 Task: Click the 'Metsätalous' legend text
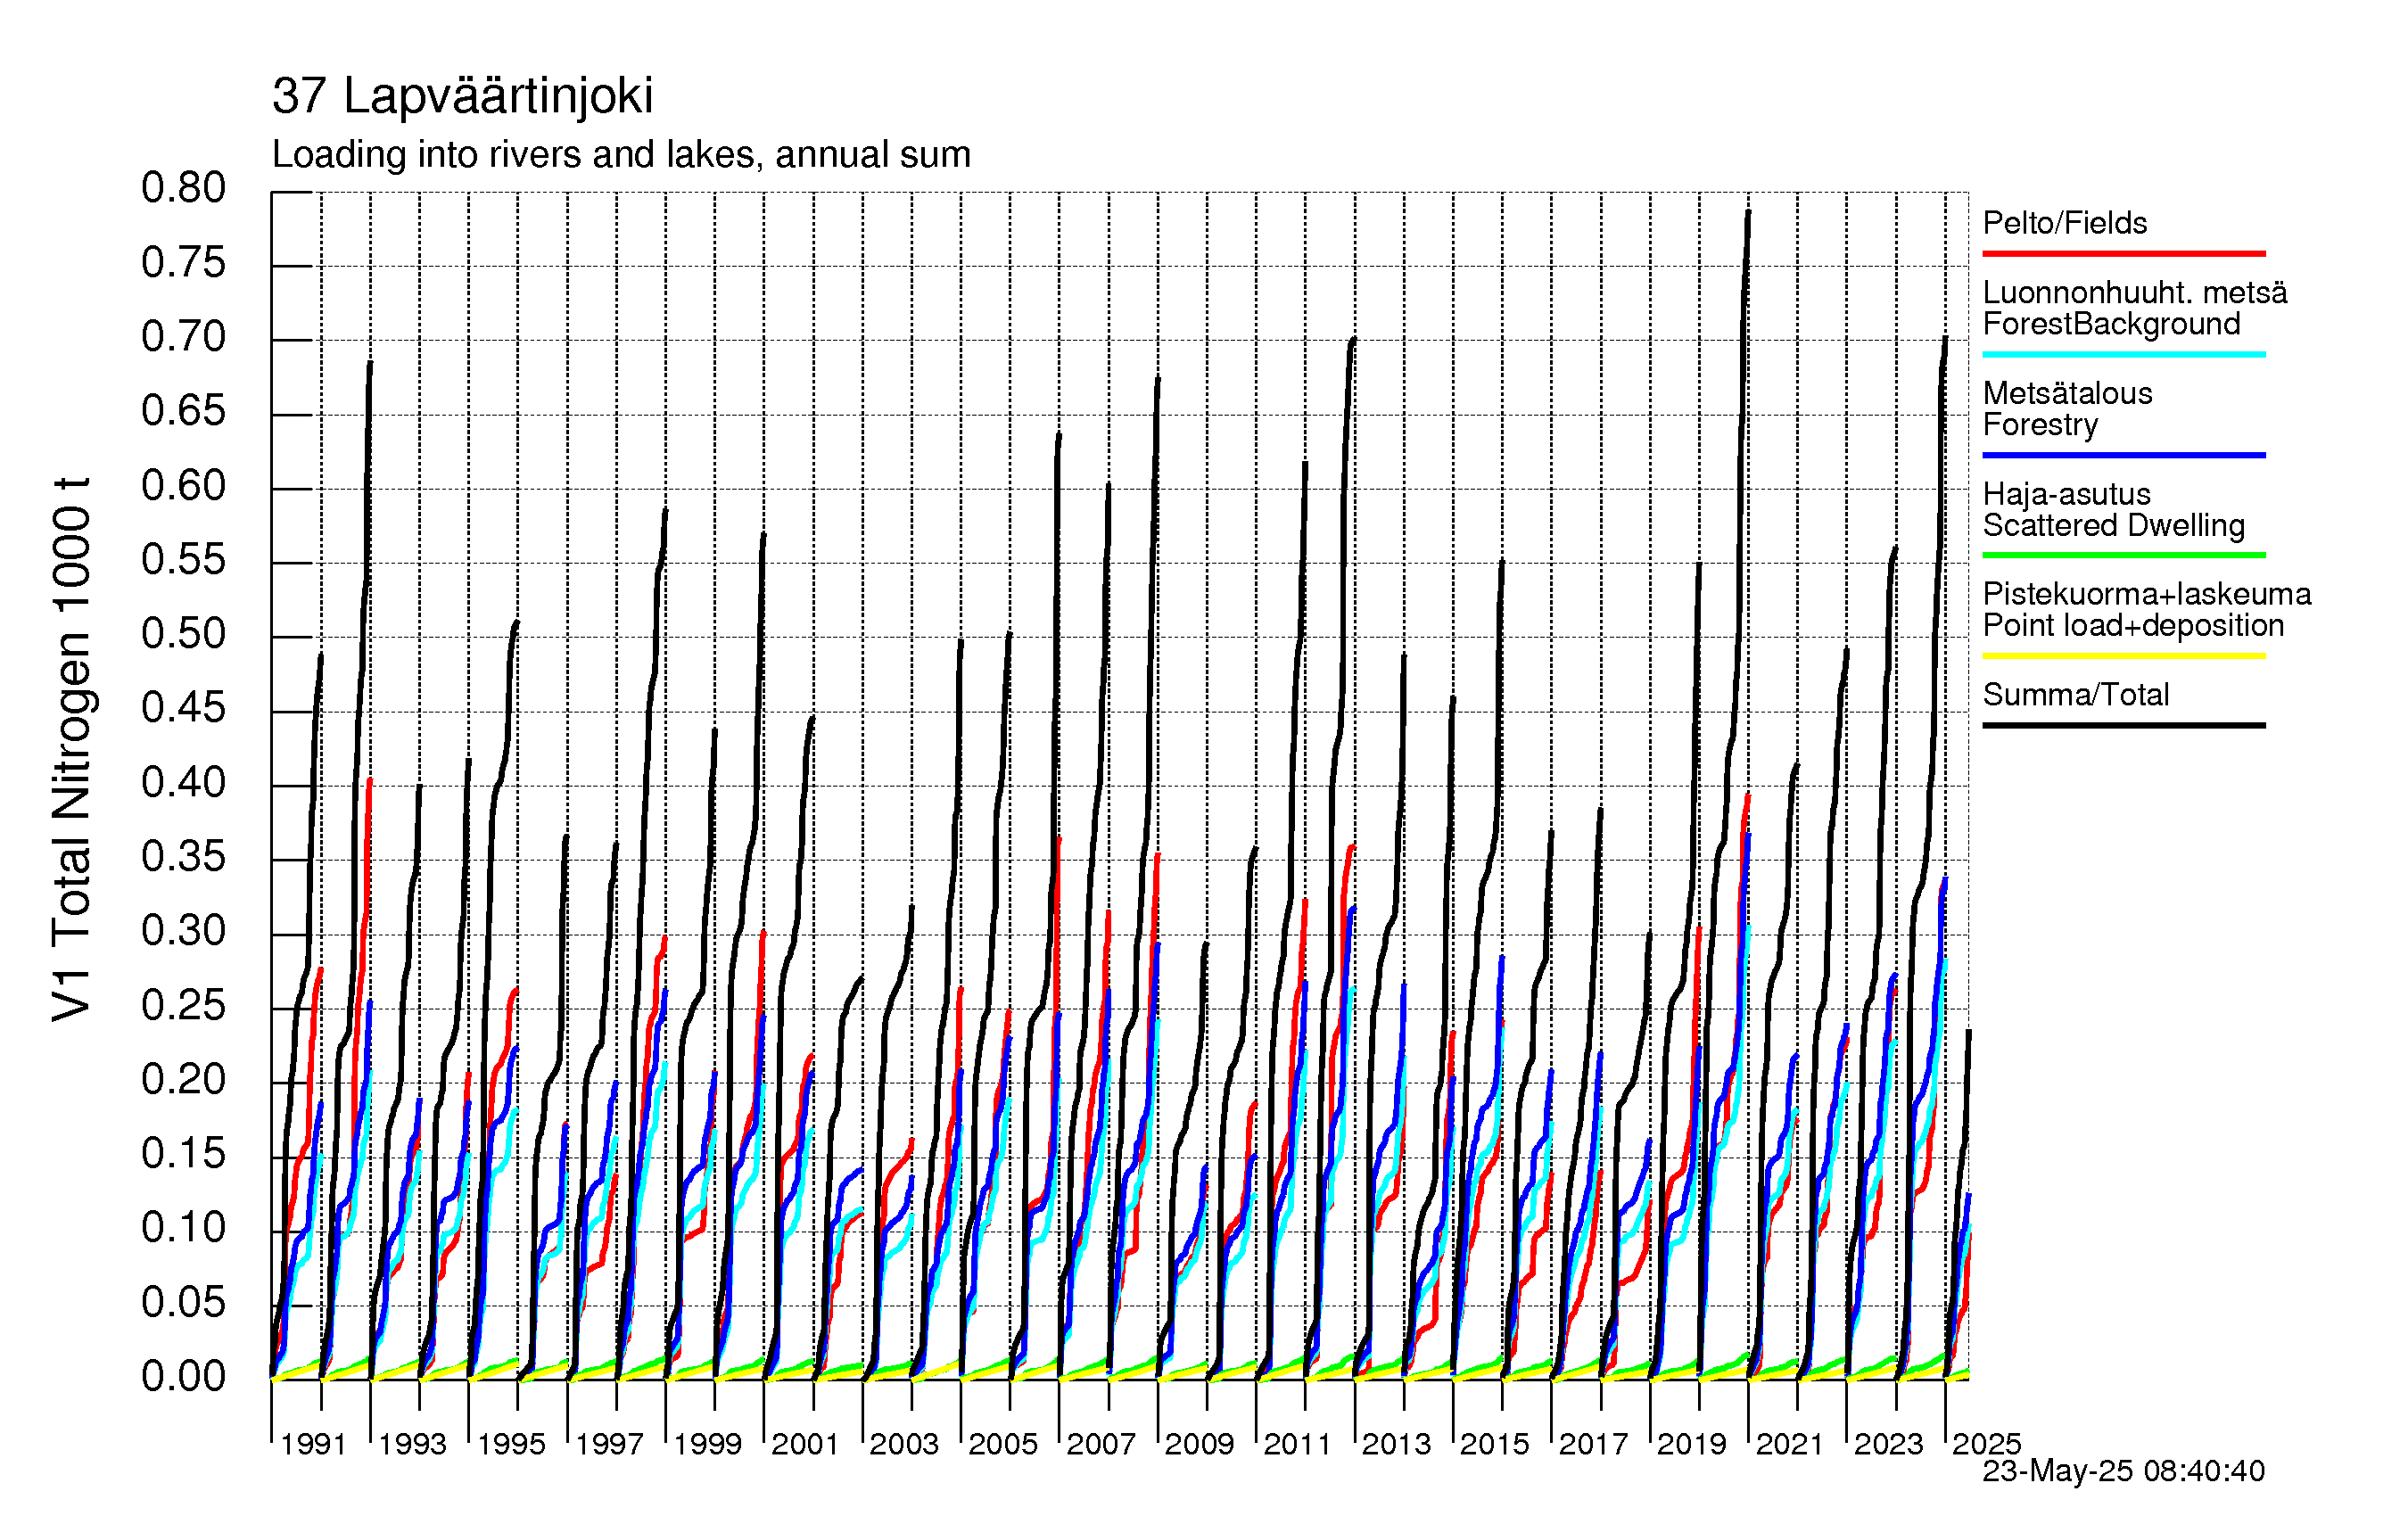coord(2067,393)
